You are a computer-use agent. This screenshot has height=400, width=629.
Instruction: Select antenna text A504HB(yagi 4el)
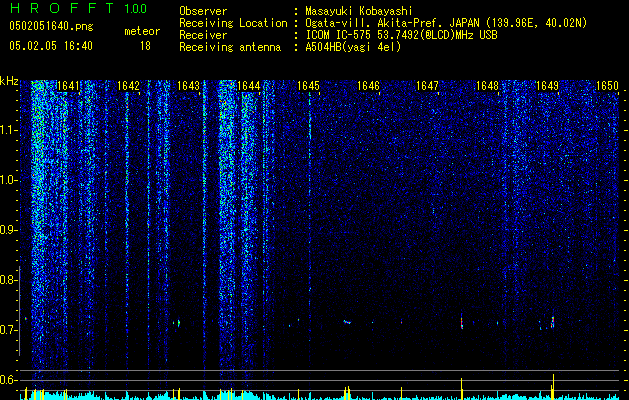pos(353,47)
